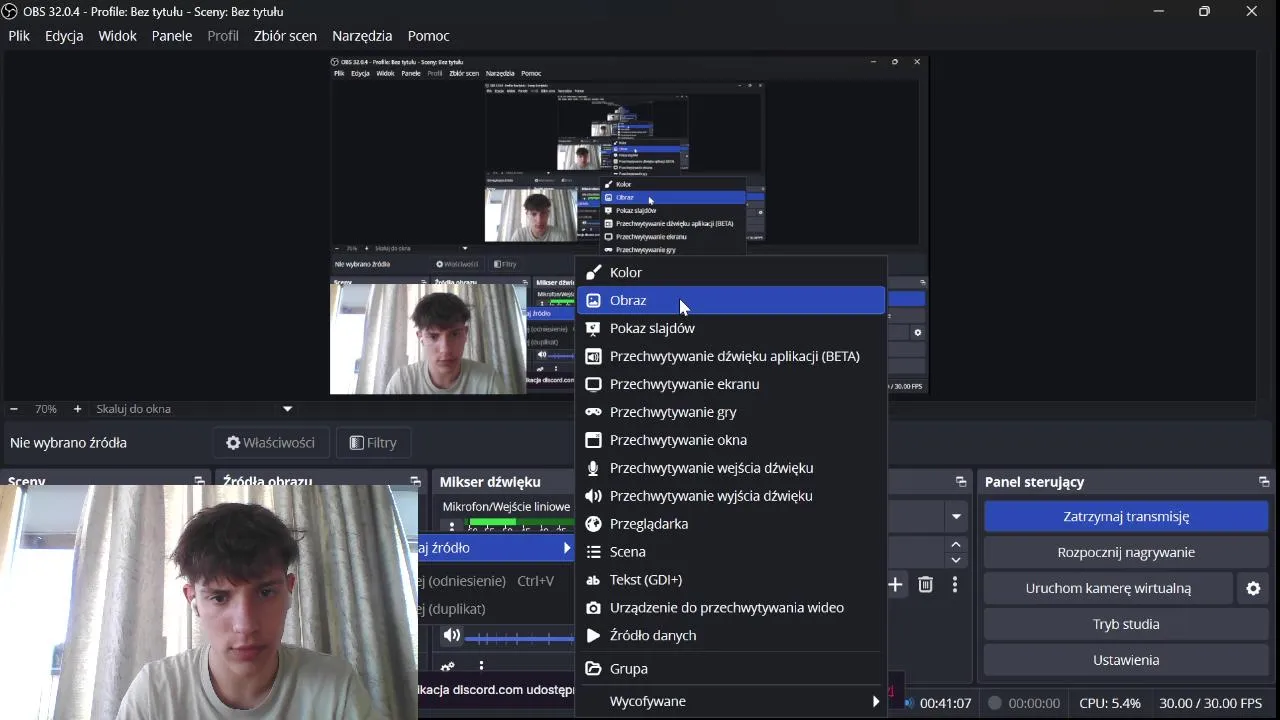Screen dimensions: 1280x720
Task: Click Rozpocznij nagrywanie button
Action: pyautogui.click(x=1126, y=552)
